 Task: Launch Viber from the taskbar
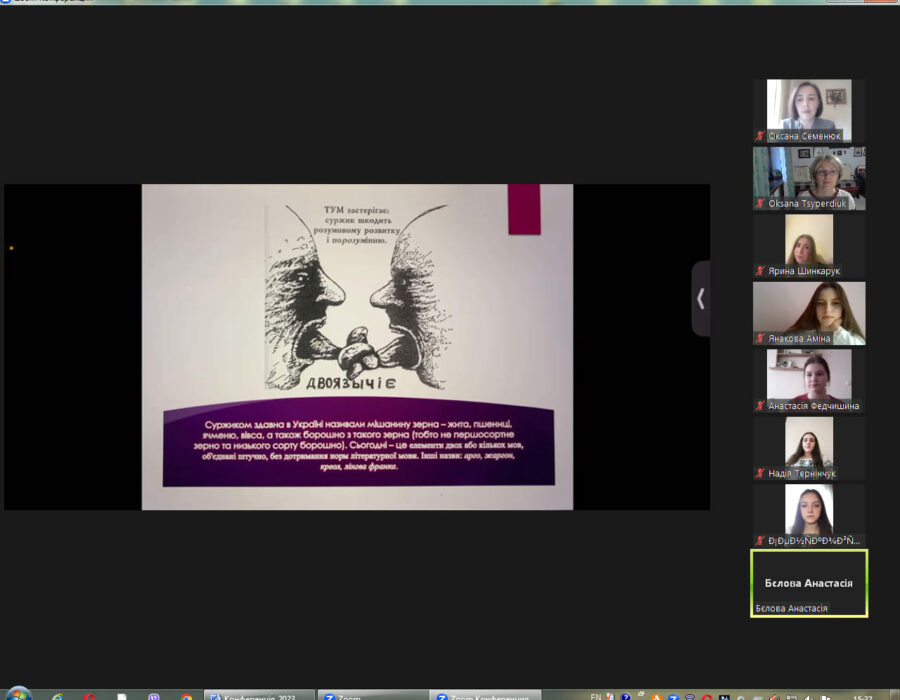tap(153, 696)
